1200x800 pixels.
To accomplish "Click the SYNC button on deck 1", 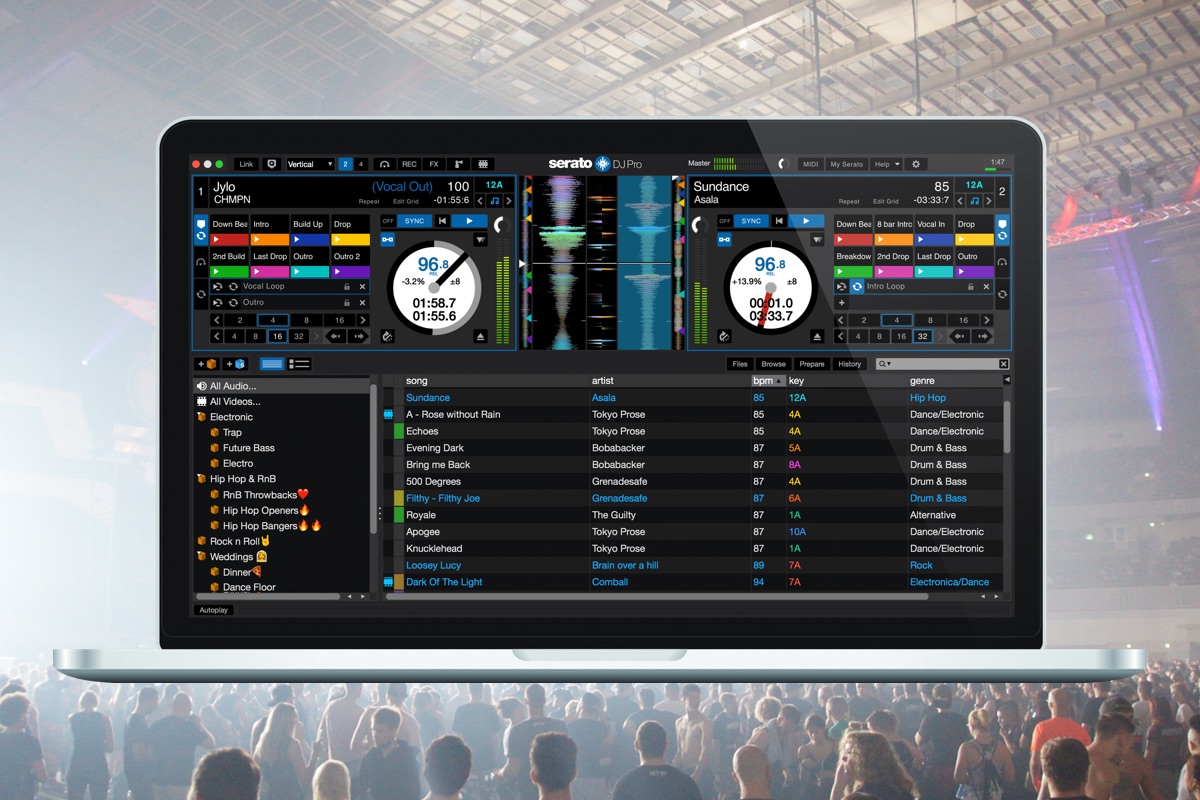I will [x=414, y=221].
